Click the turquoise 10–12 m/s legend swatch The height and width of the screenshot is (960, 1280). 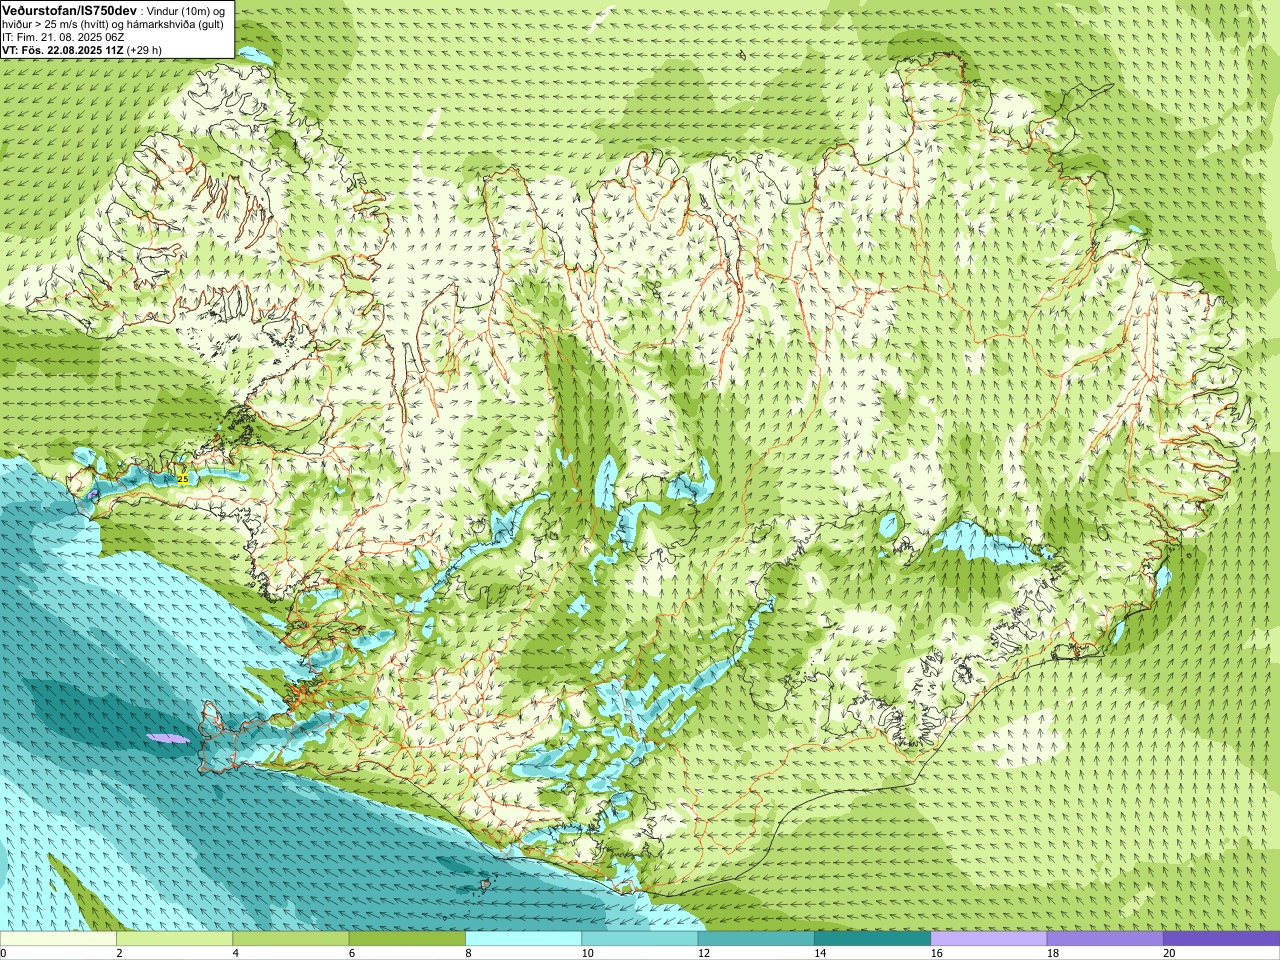[x=640, y=939]
